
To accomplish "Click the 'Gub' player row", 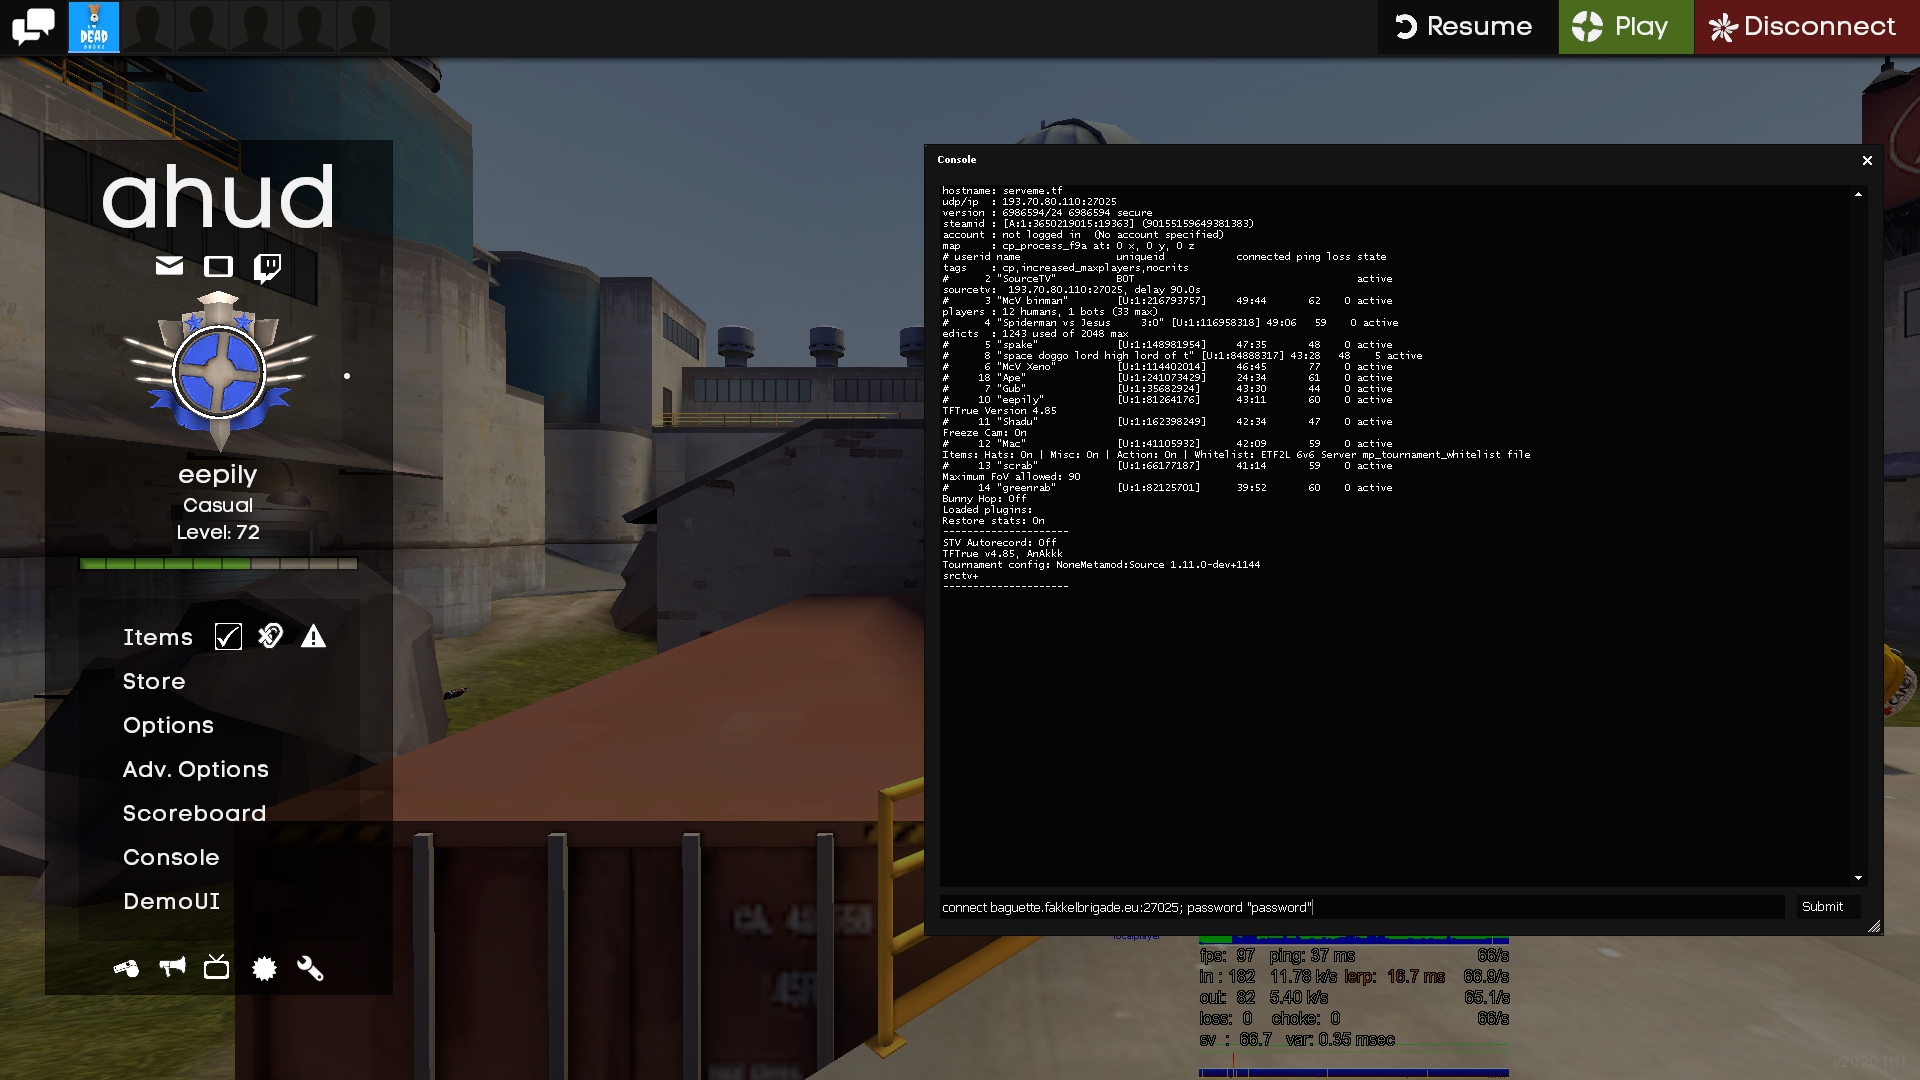I will [1167, 389].
